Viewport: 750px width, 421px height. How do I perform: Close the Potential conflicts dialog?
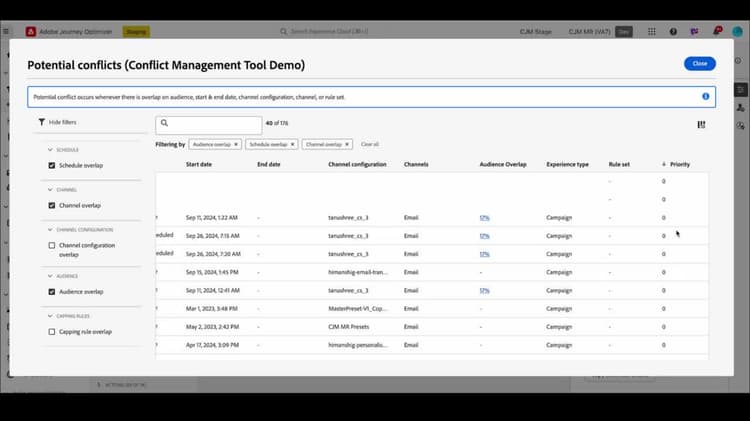pyautogui.click(x=700, y=64)
